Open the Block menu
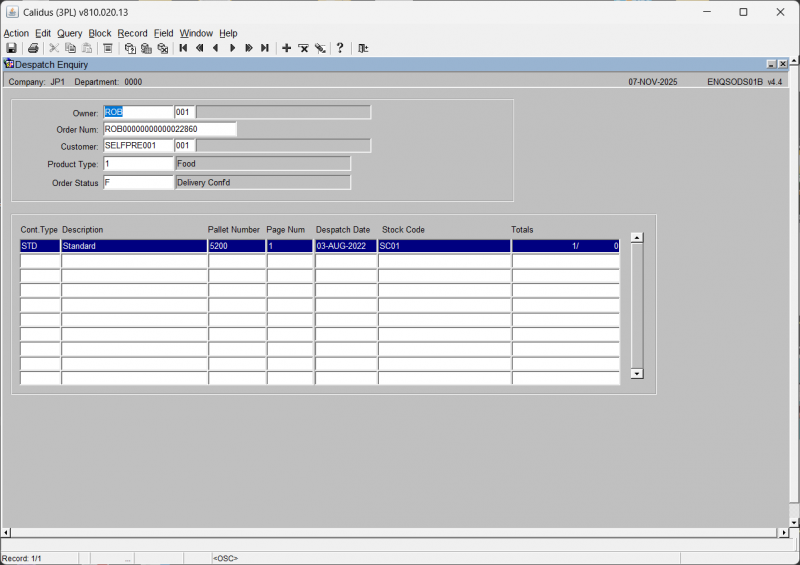The height and width of the screenshot is (565, 800). pyautogui.click(x=100, y=33)
